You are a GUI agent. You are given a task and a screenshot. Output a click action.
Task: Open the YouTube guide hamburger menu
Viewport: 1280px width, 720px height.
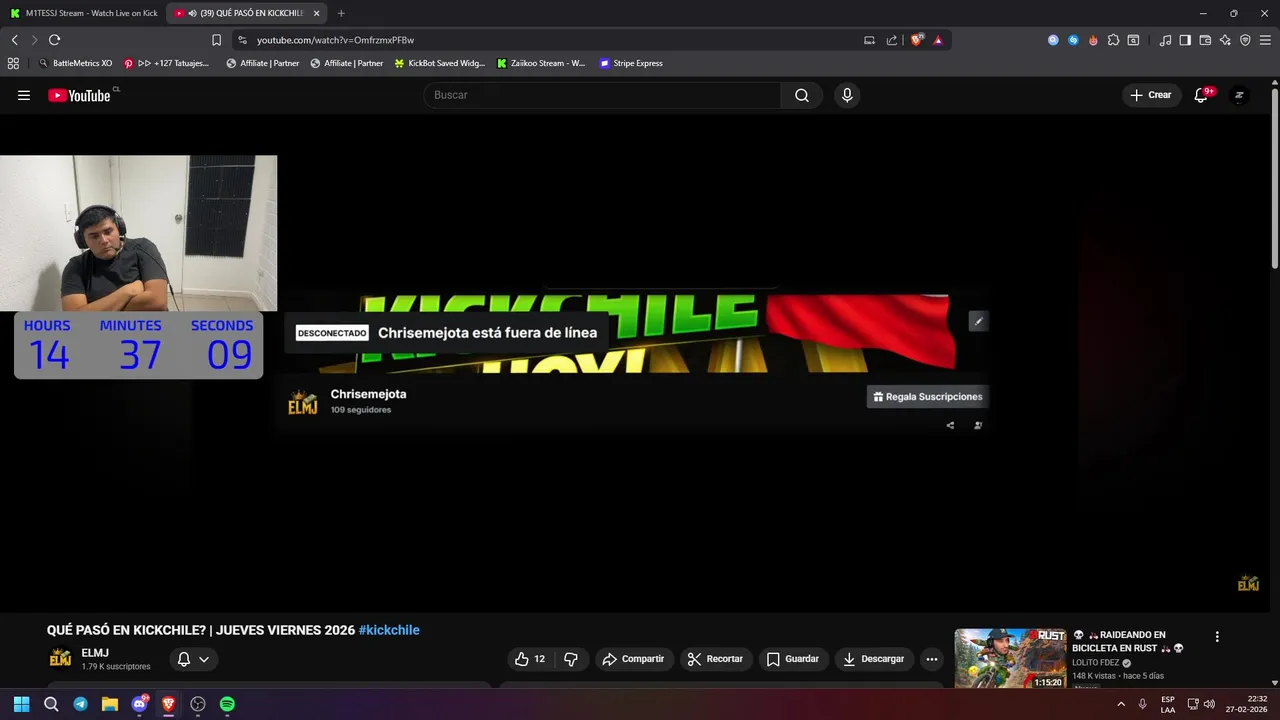[24, 95]
